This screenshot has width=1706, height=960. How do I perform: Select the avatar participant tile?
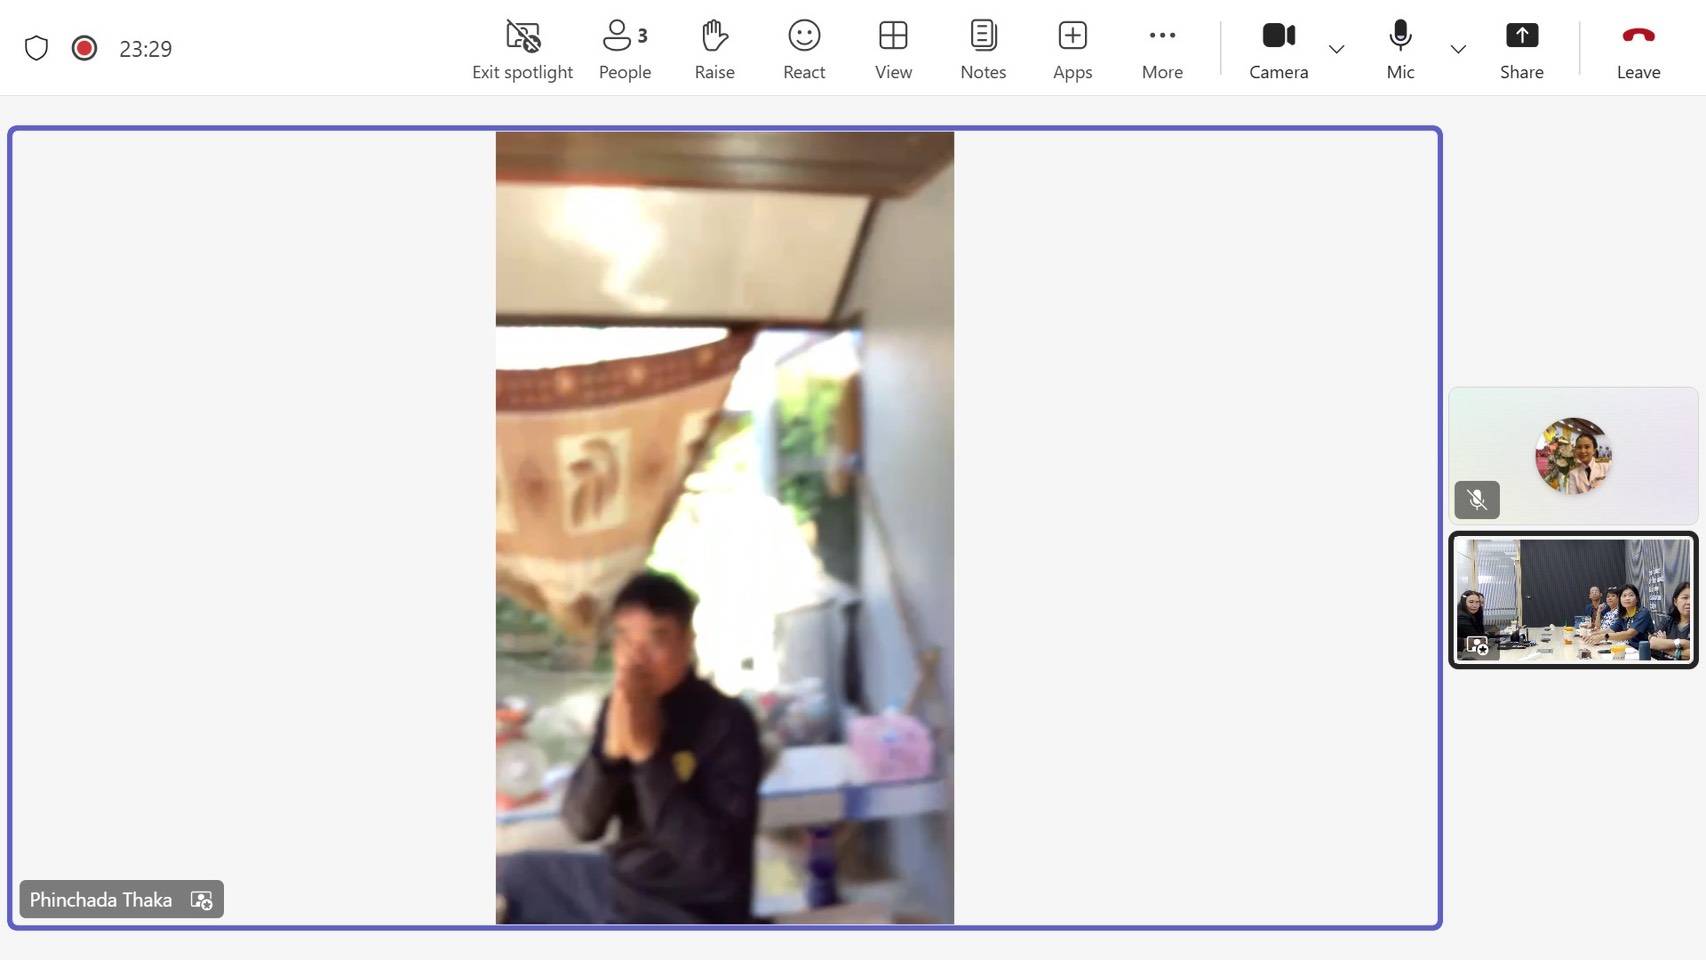(1573, 455)
